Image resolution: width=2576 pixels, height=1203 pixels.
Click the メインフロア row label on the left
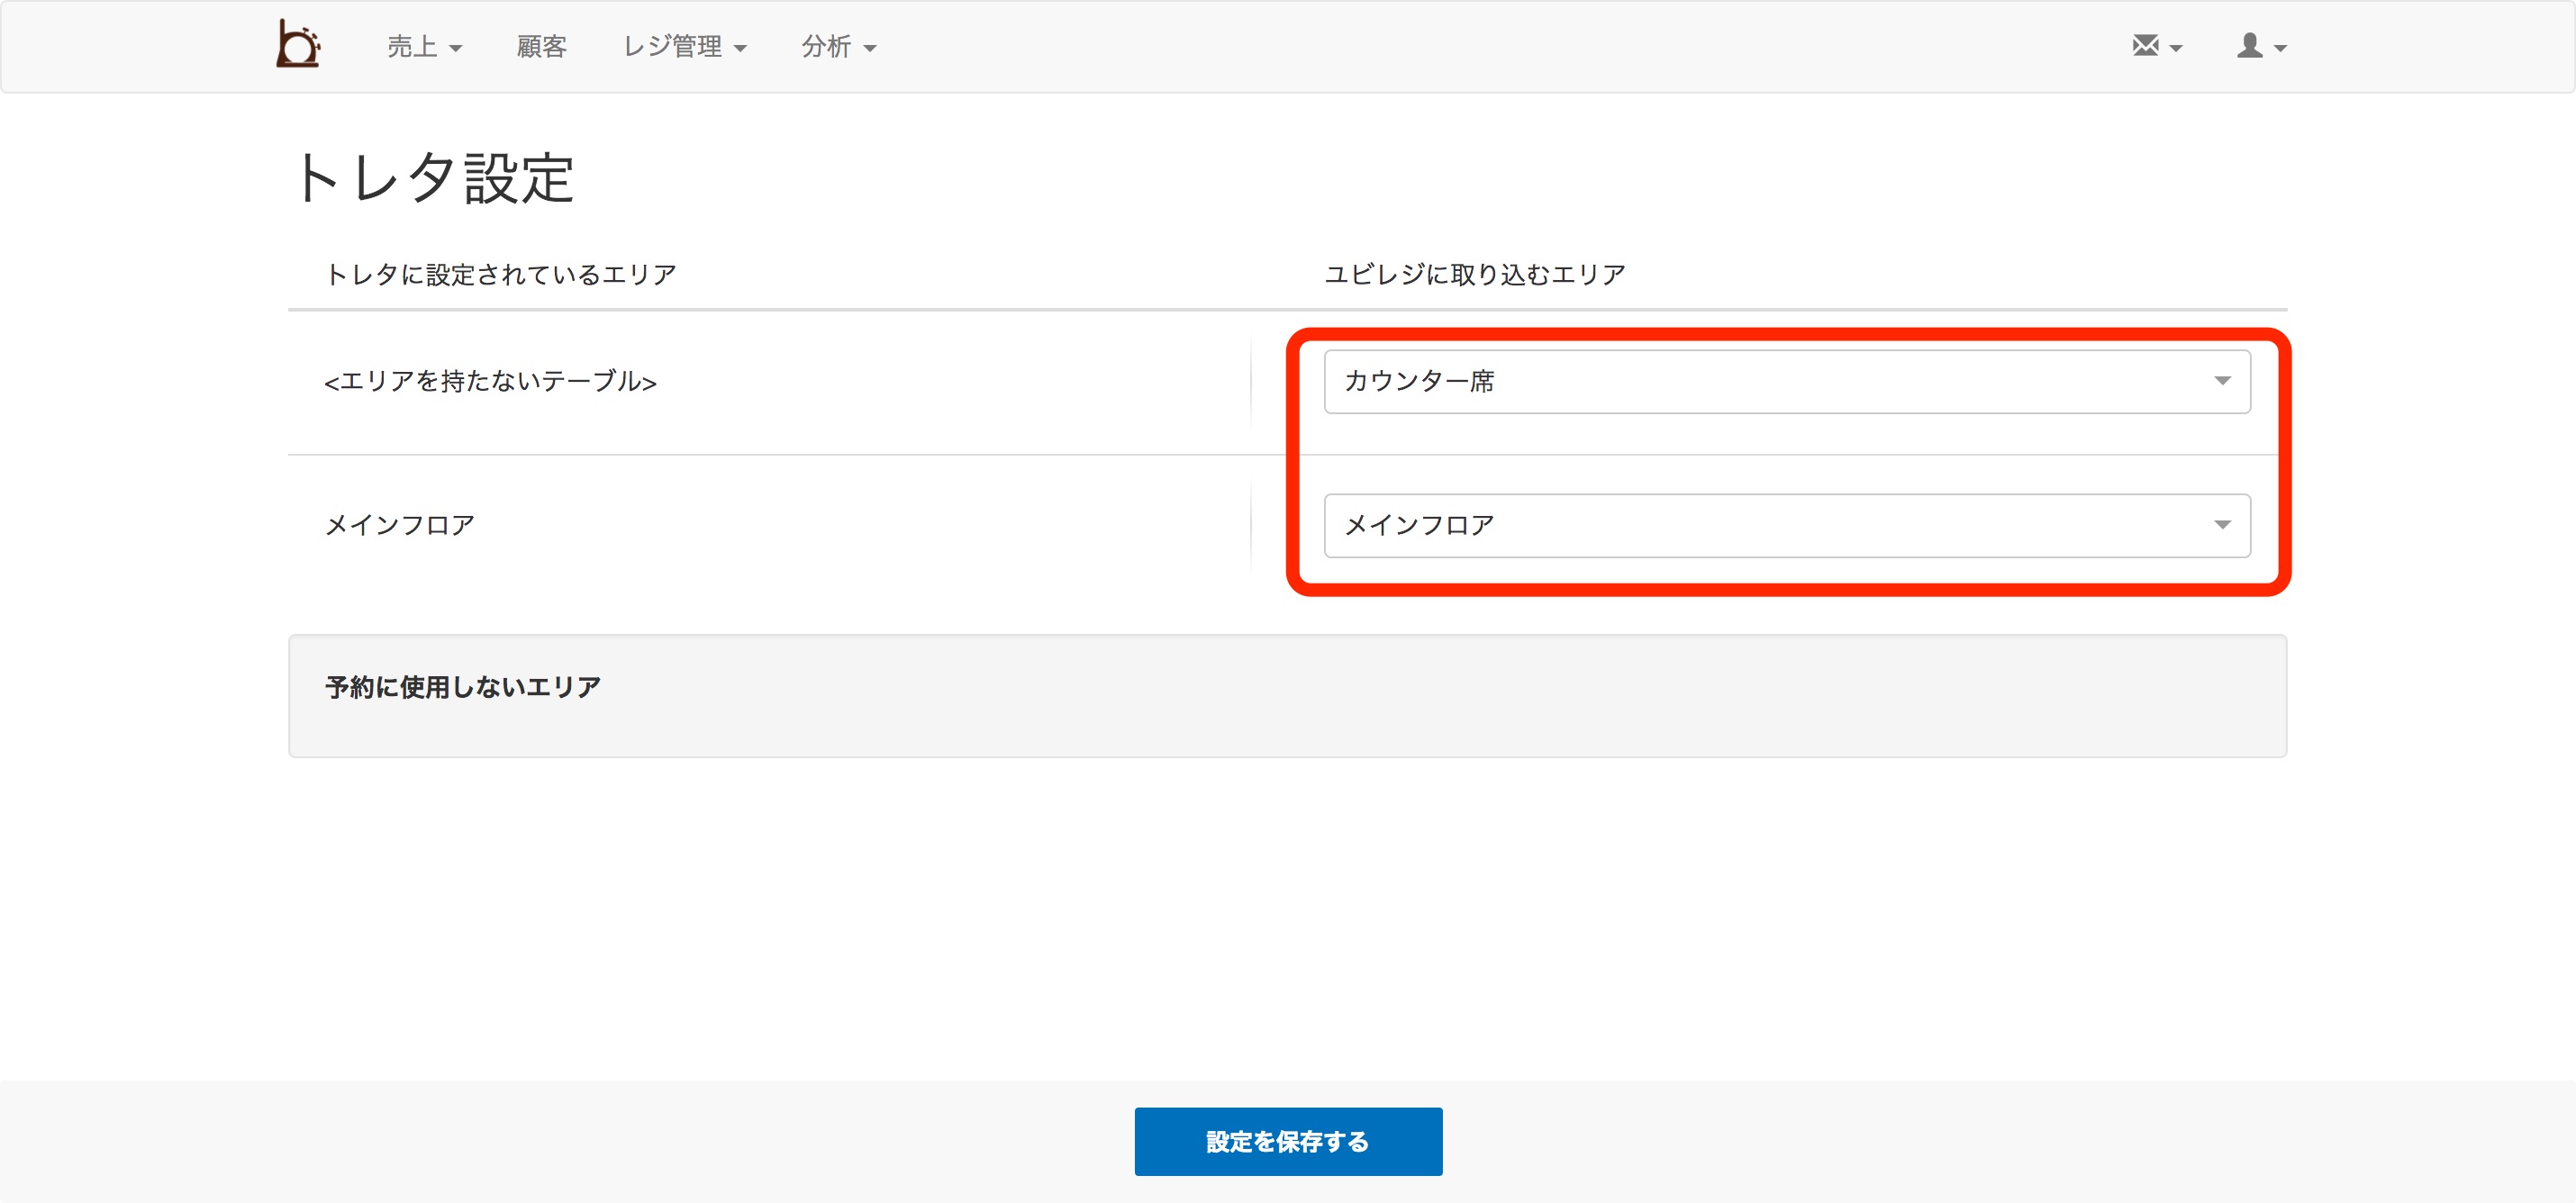point(400,525)
